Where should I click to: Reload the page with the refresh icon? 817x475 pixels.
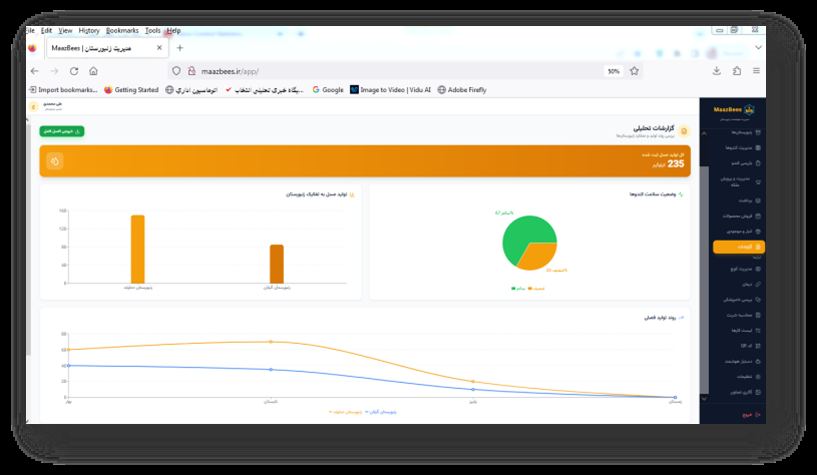74,71
